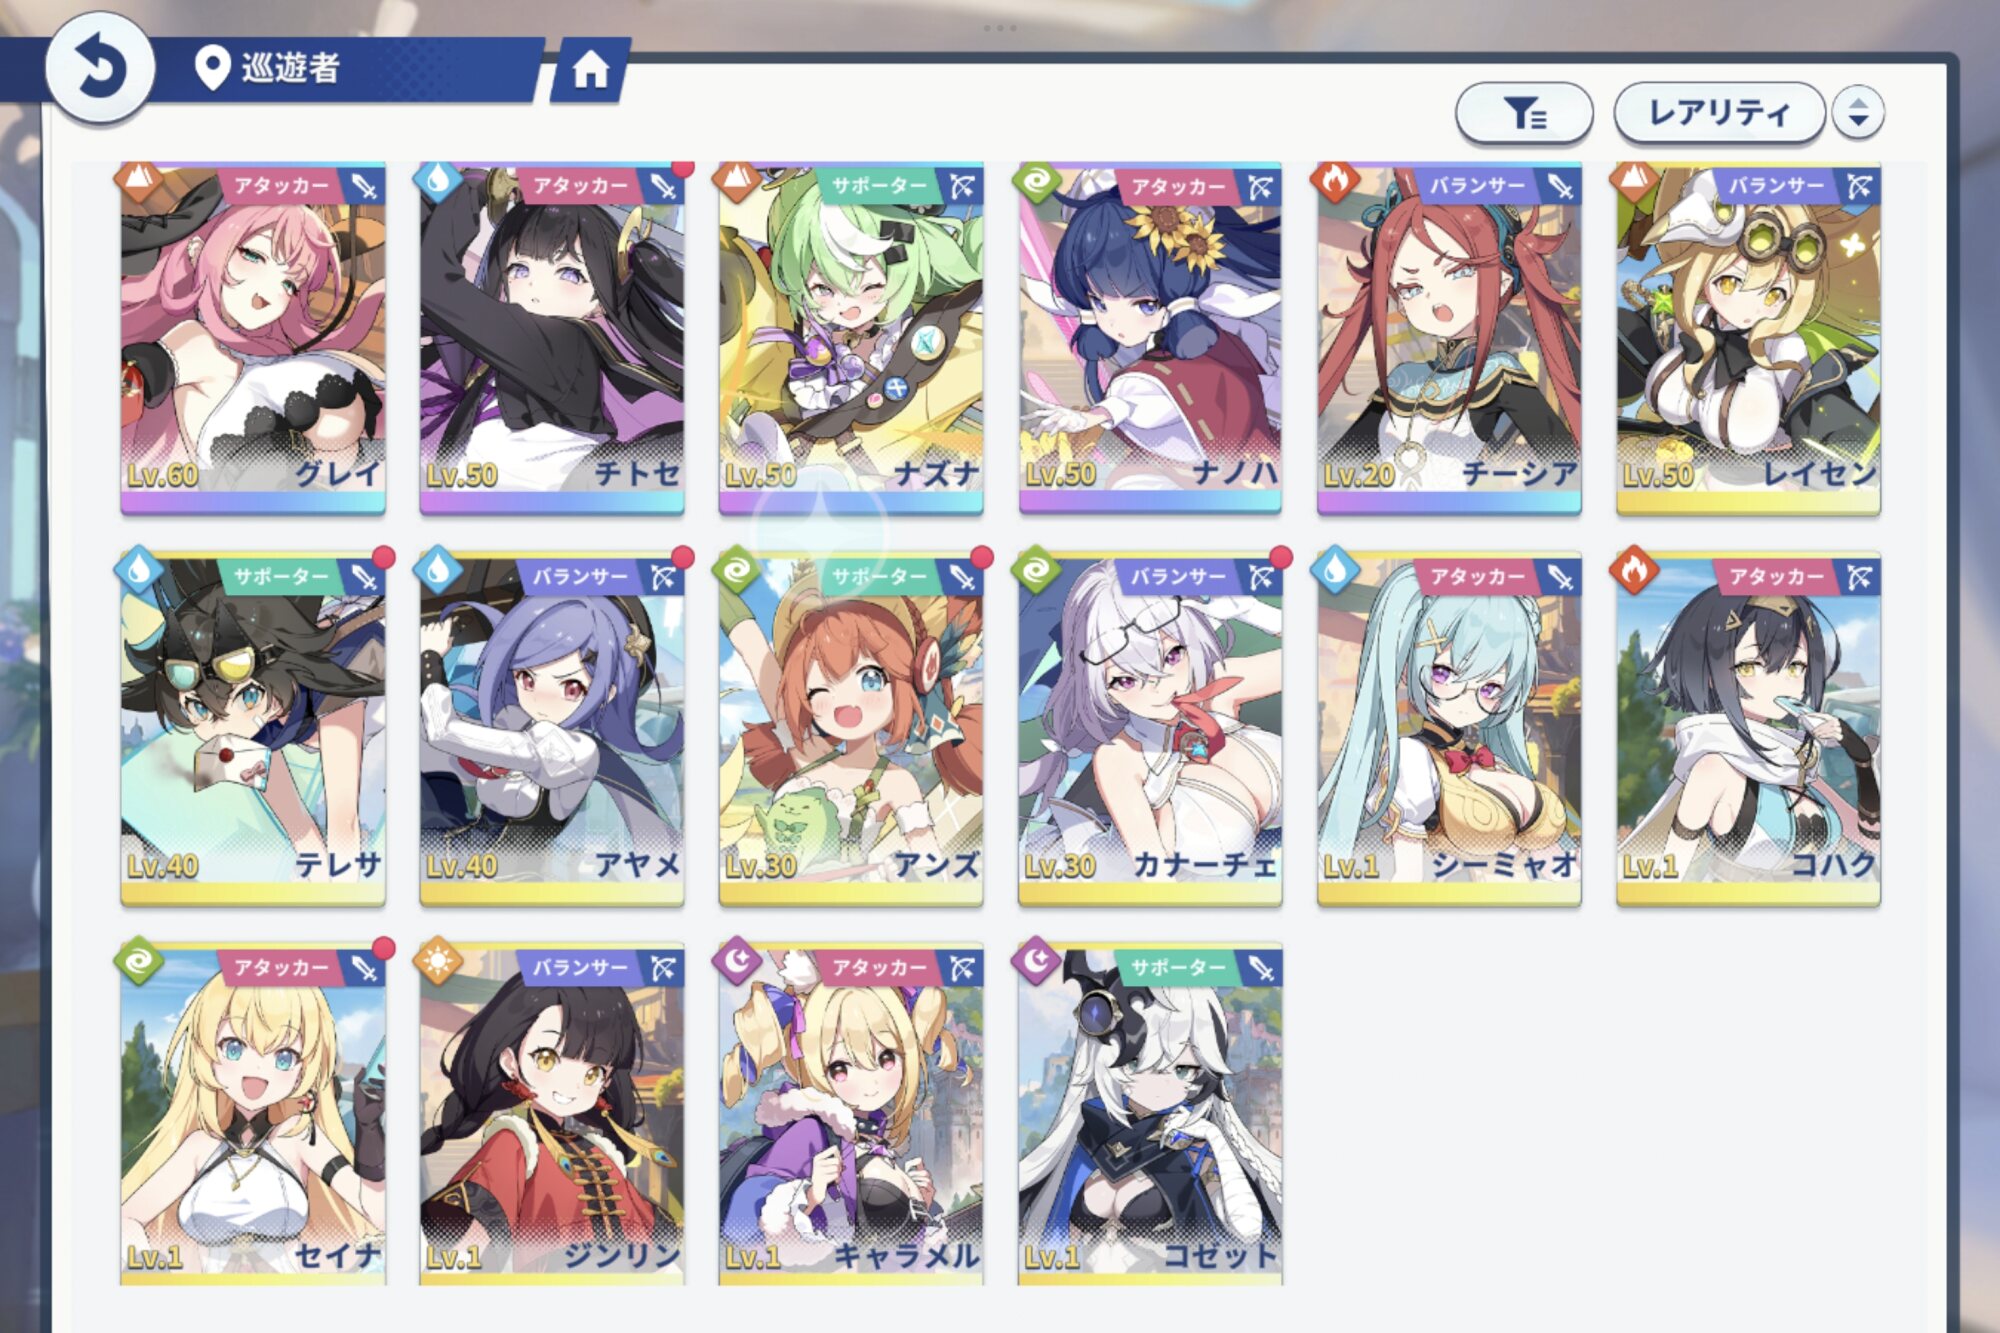Open the filter funnel icon button

coord(1524,113)
